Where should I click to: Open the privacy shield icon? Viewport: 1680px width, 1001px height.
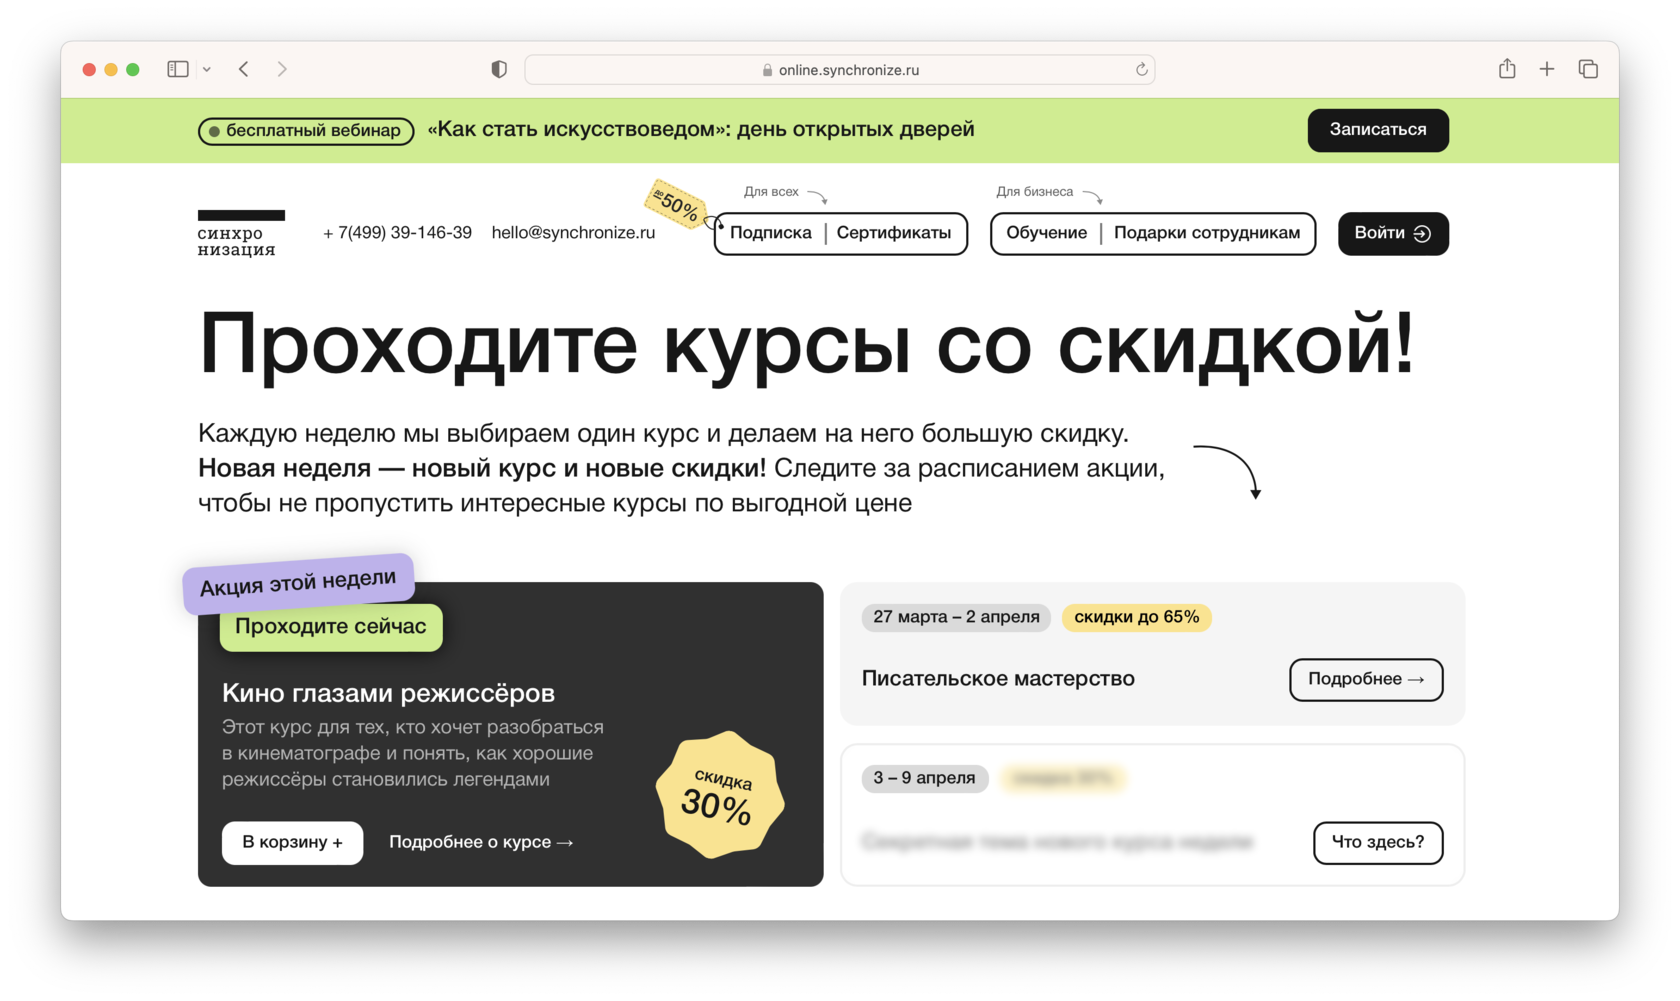coord(499,69)
